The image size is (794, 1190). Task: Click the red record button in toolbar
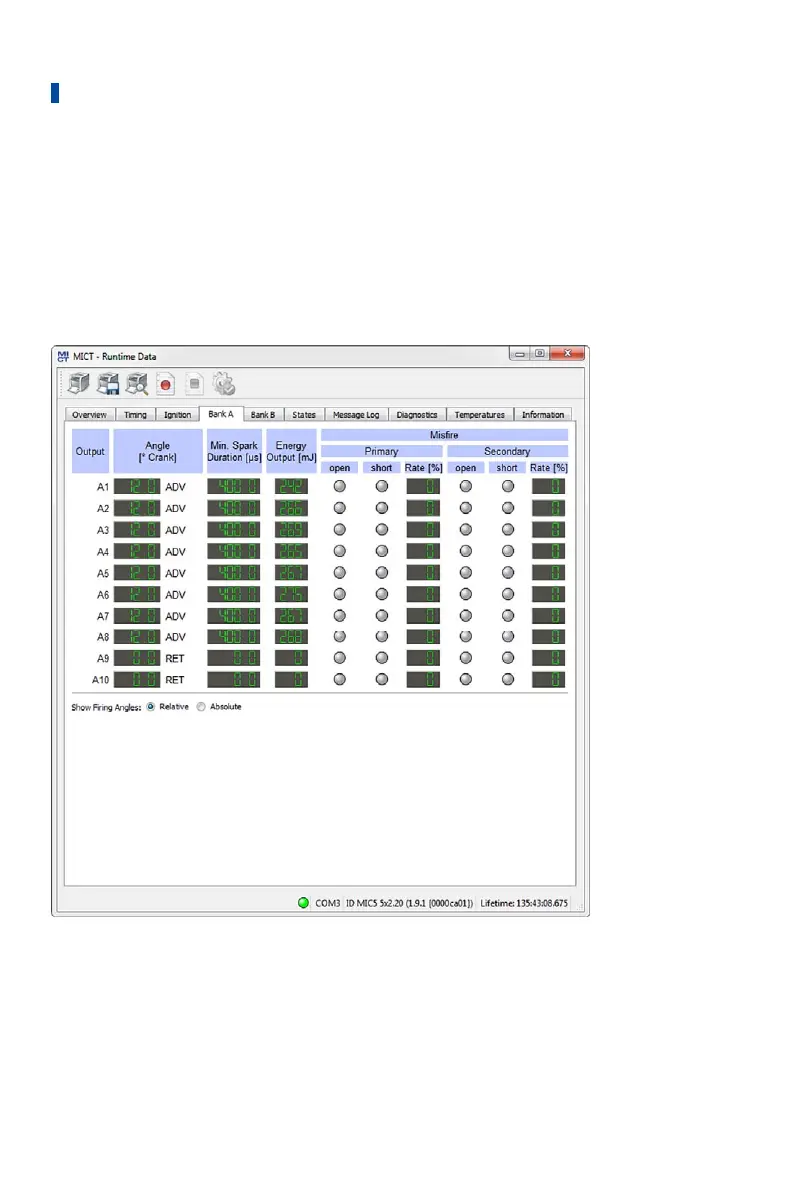(166, 385)
